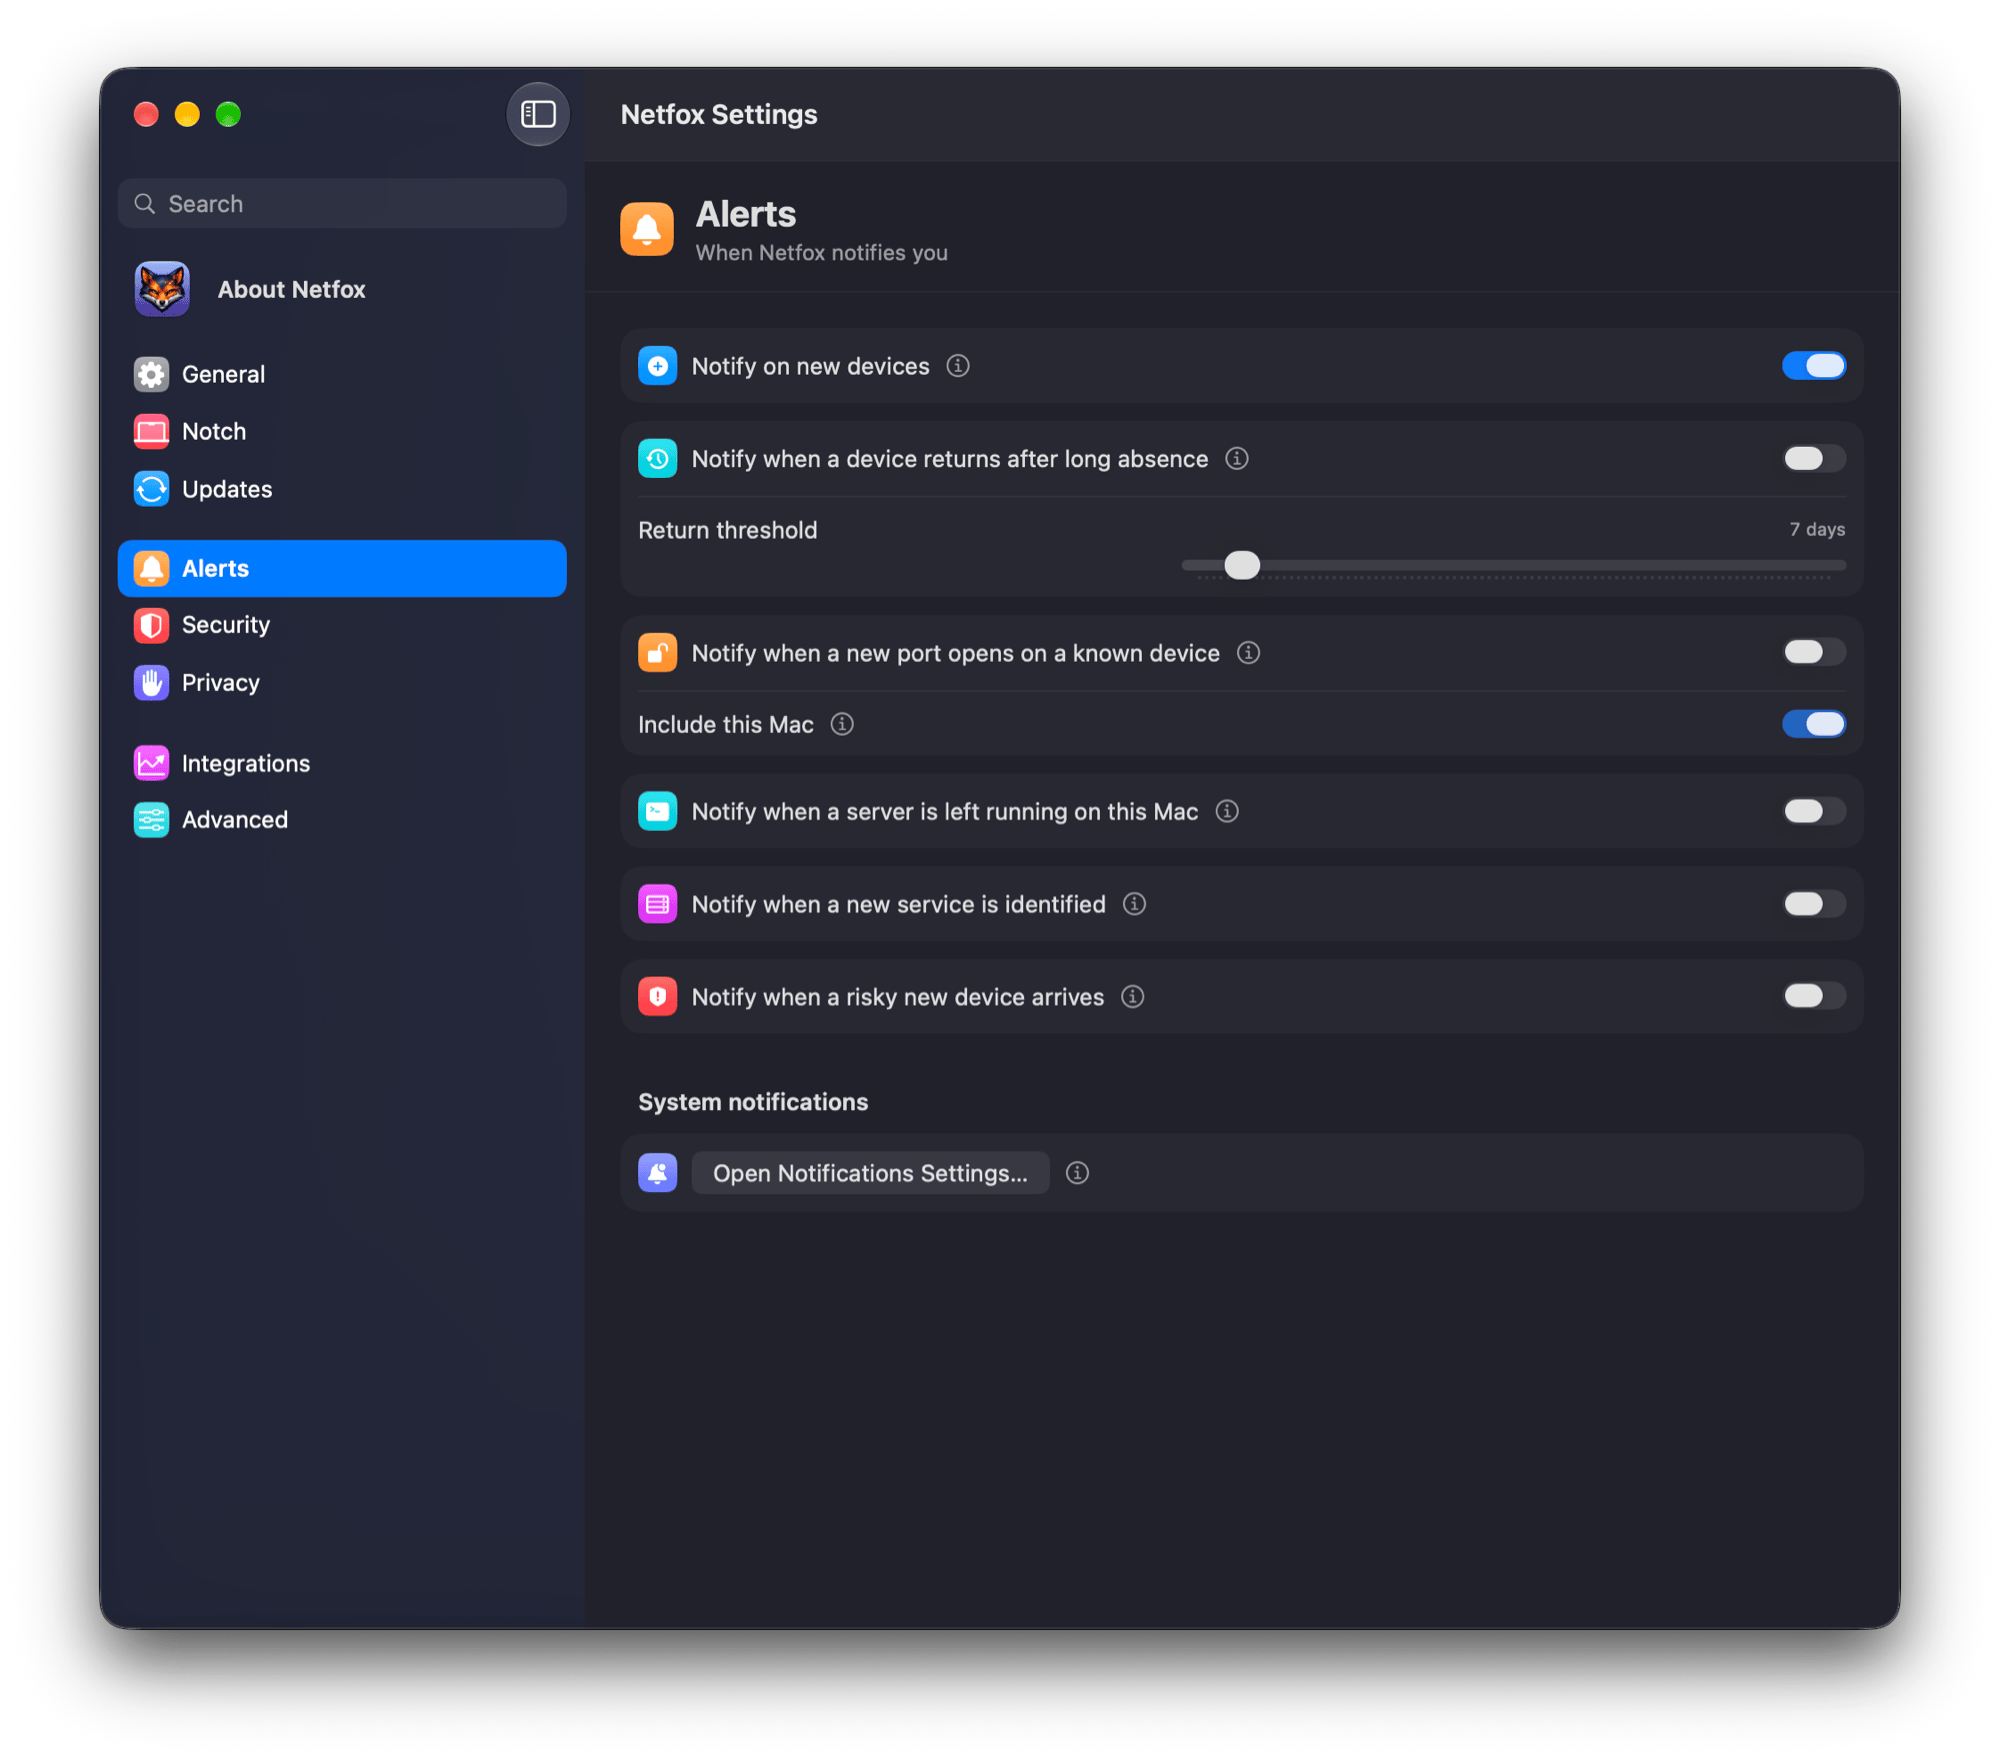Screen dimensions: 2000x1761
Task: Click the 'System notifications' heading
Action: click(753, 1102)
